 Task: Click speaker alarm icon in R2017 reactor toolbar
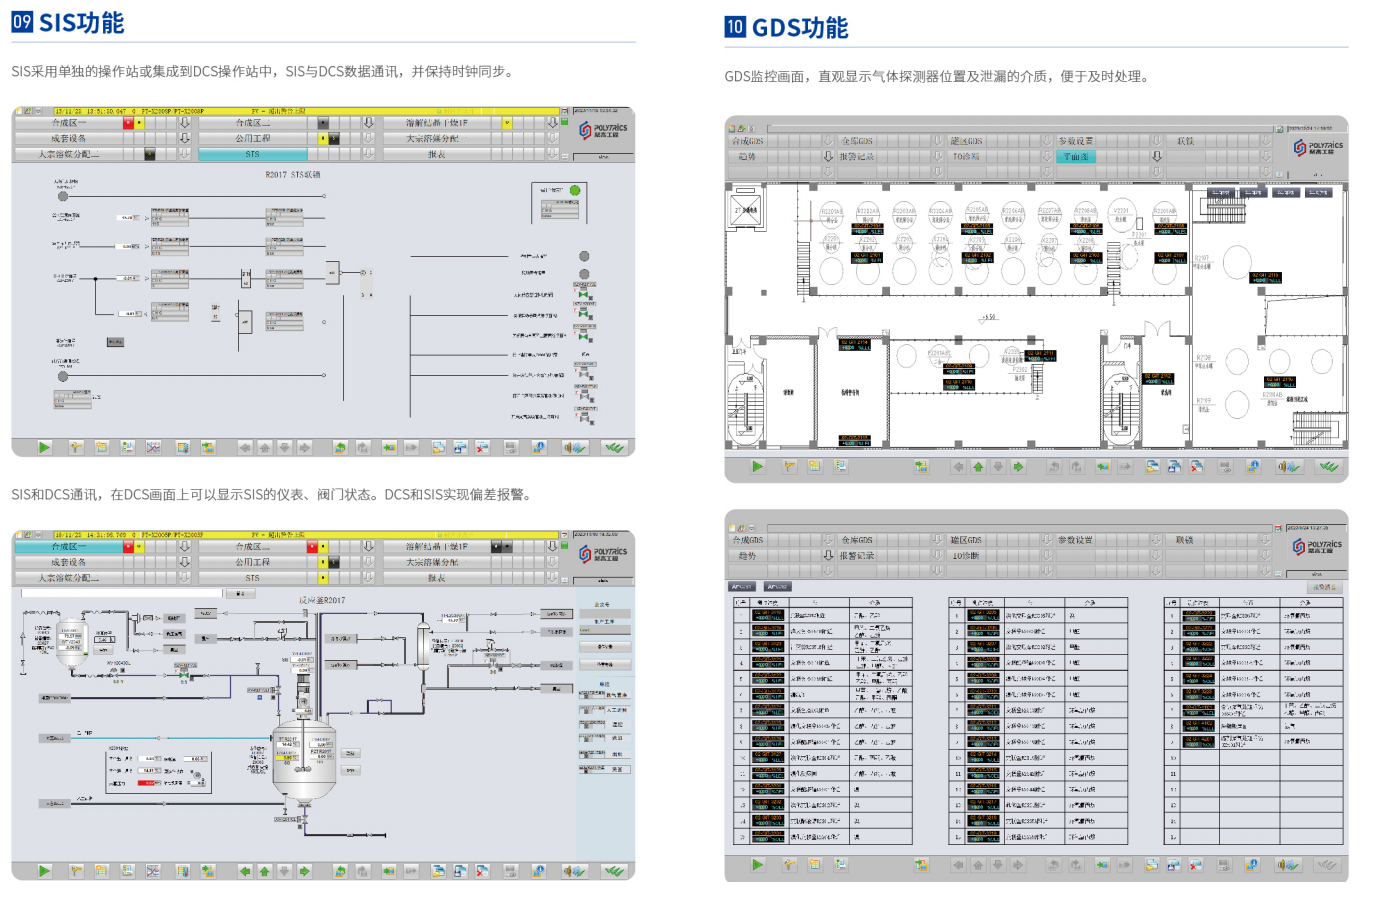(x=573, y=871)
